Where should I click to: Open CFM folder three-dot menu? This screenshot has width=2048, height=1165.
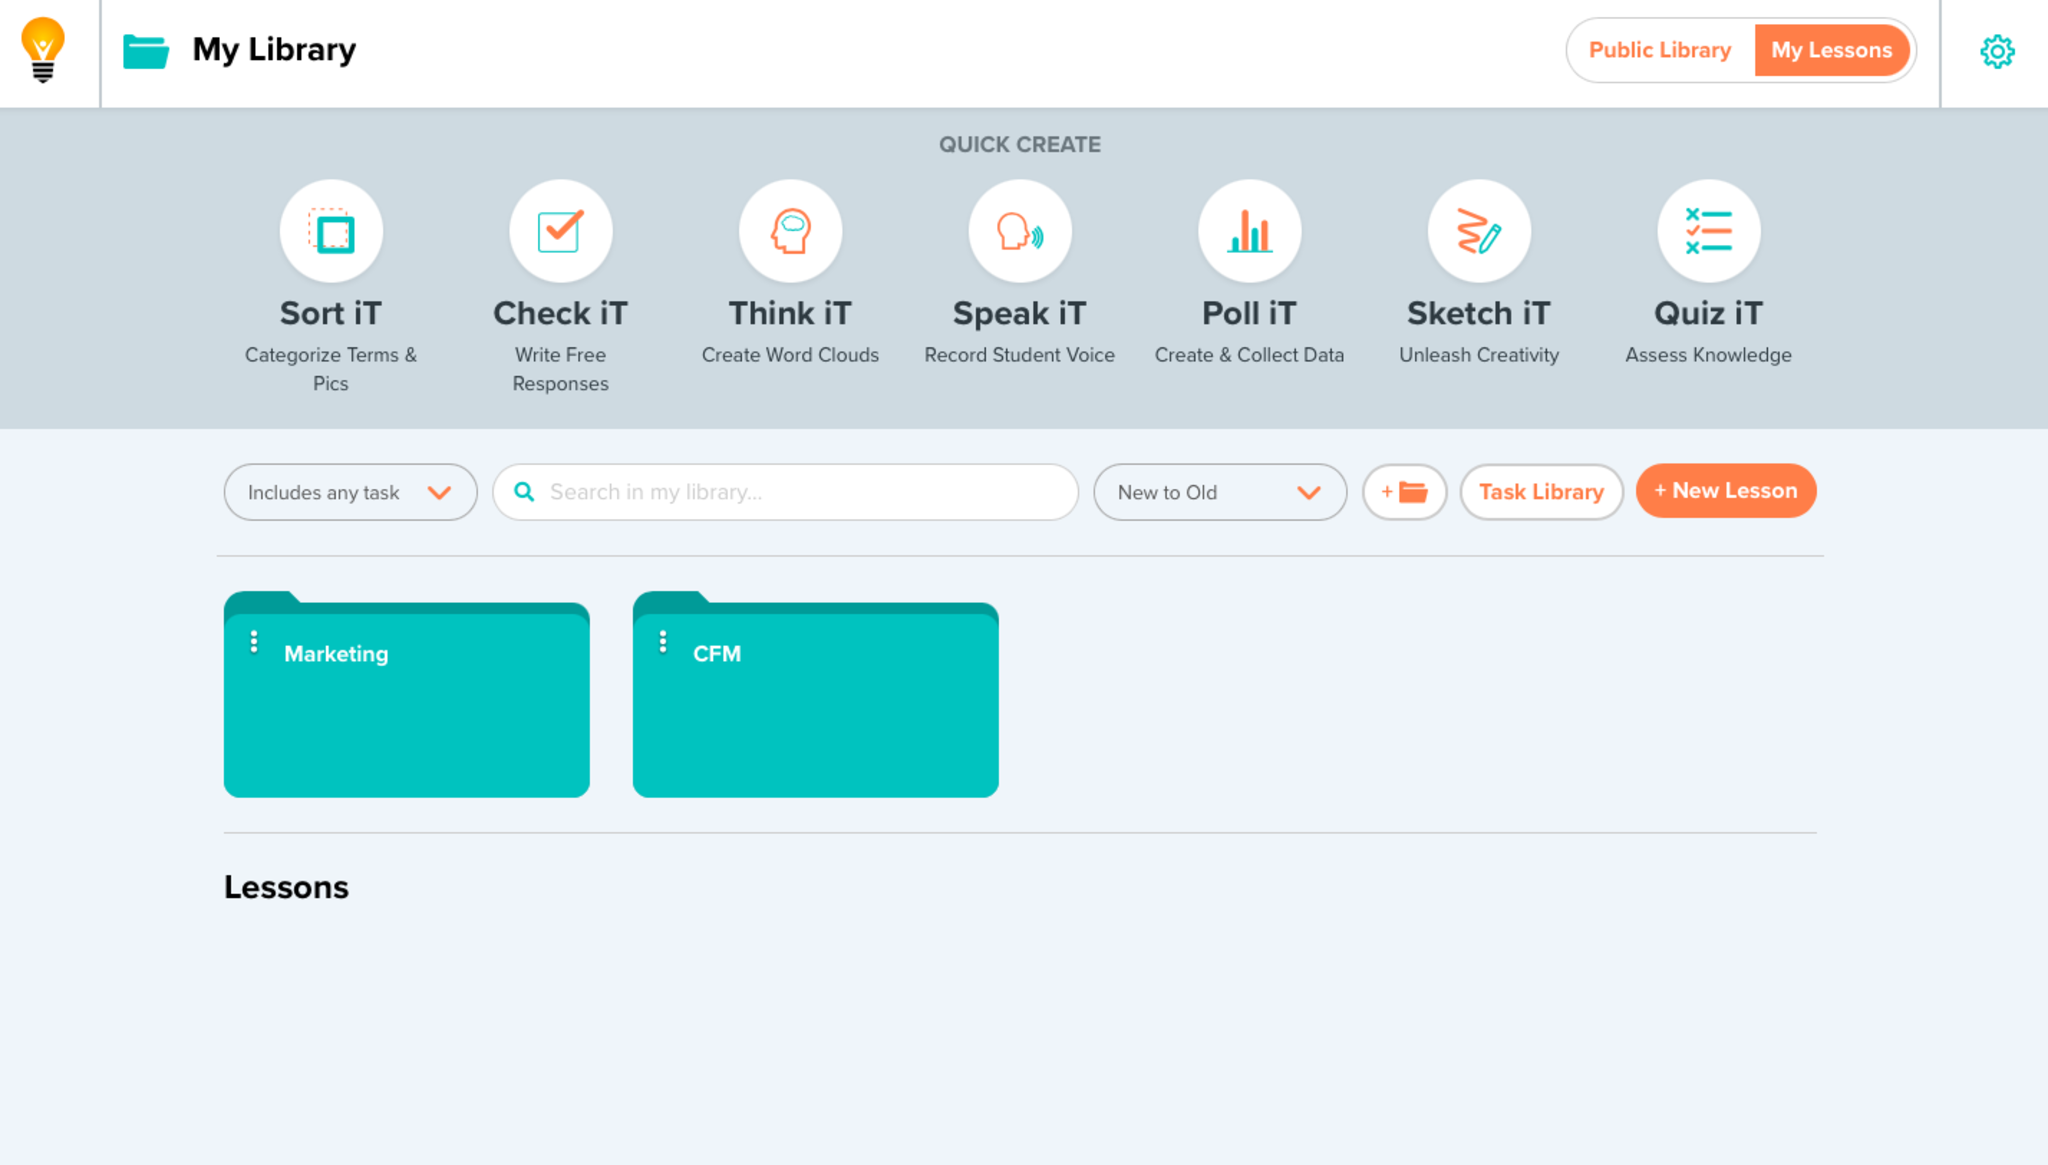coord(663,642)
